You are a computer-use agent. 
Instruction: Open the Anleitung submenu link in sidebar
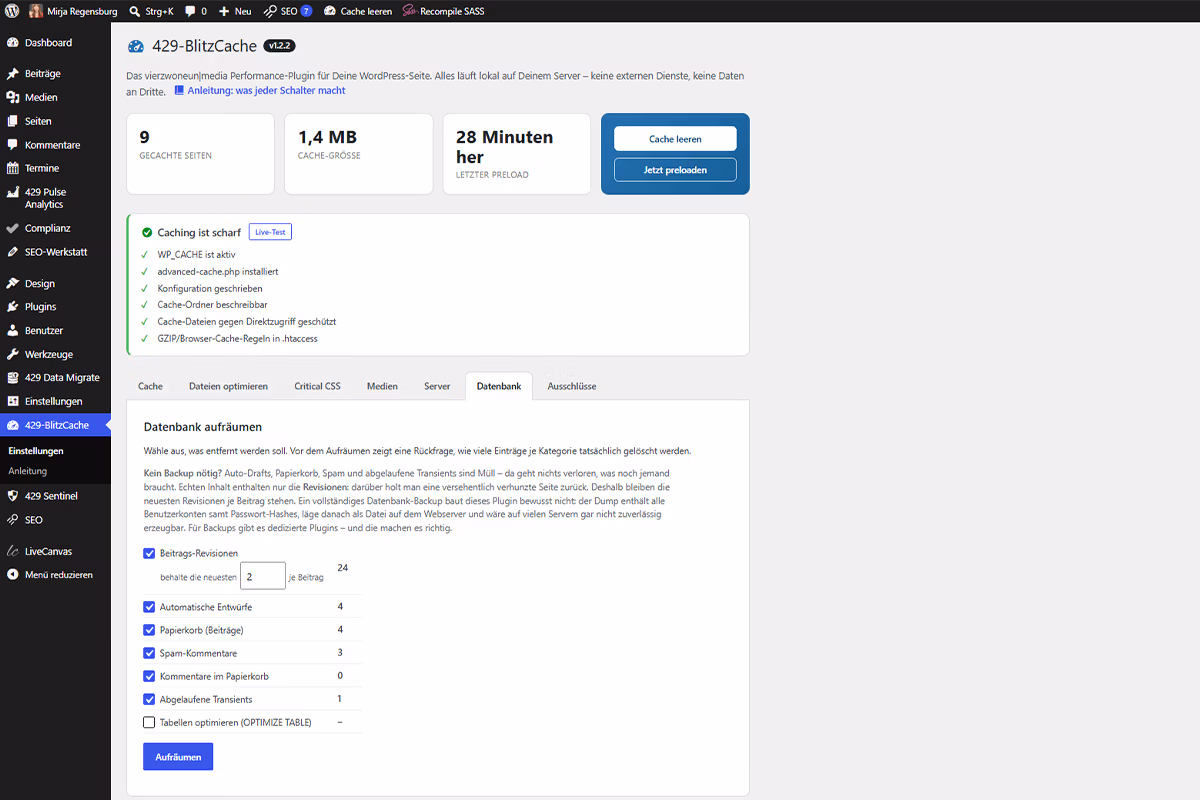point(28,471)
